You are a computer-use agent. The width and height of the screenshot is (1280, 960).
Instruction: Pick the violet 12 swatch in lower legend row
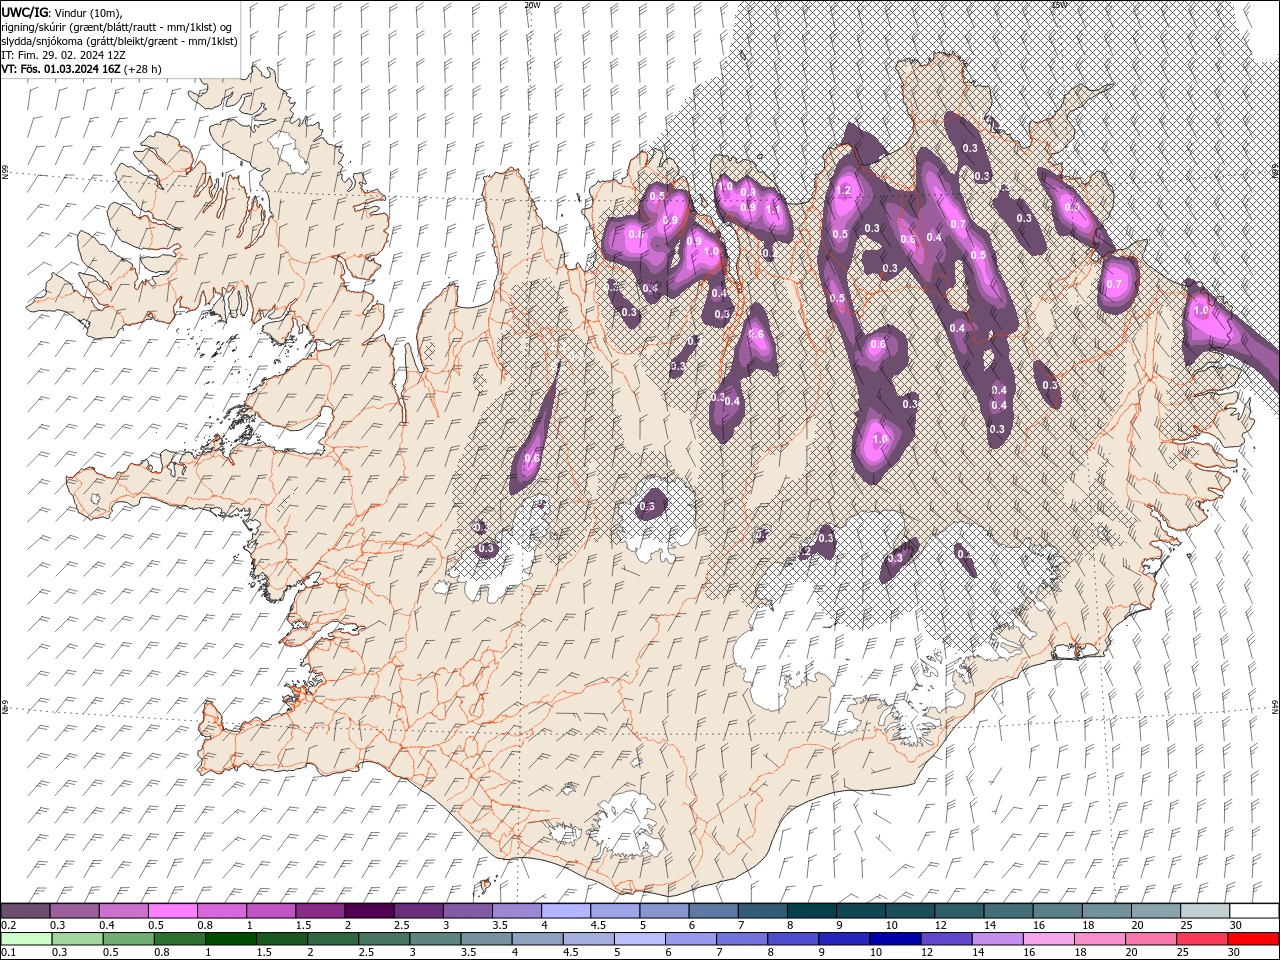945,938
